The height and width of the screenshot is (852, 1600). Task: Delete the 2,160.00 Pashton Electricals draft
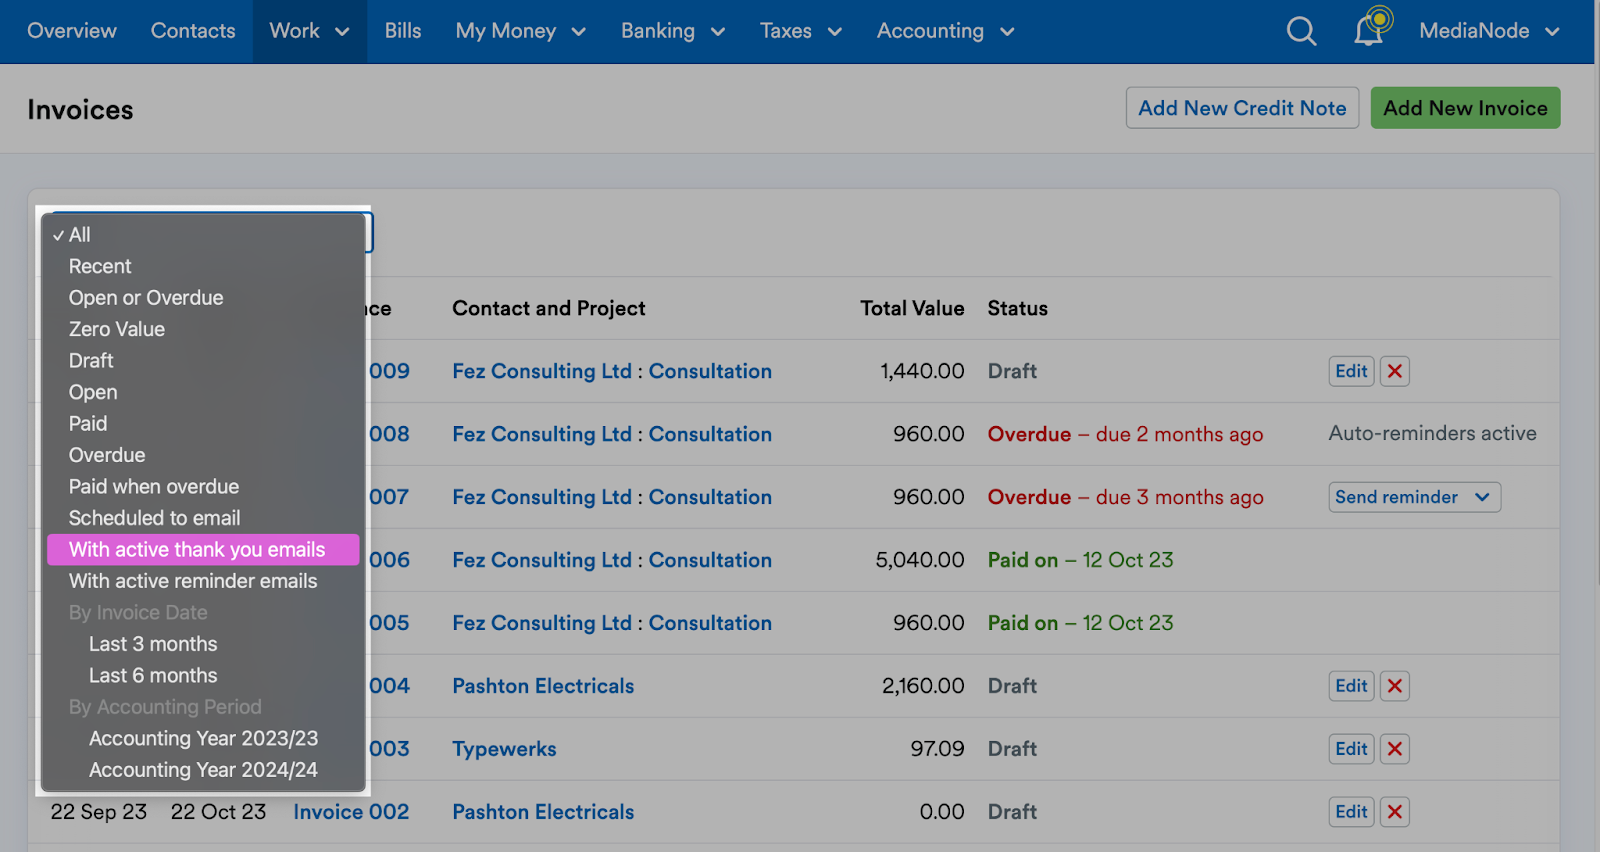click(x=1395, y=686)
